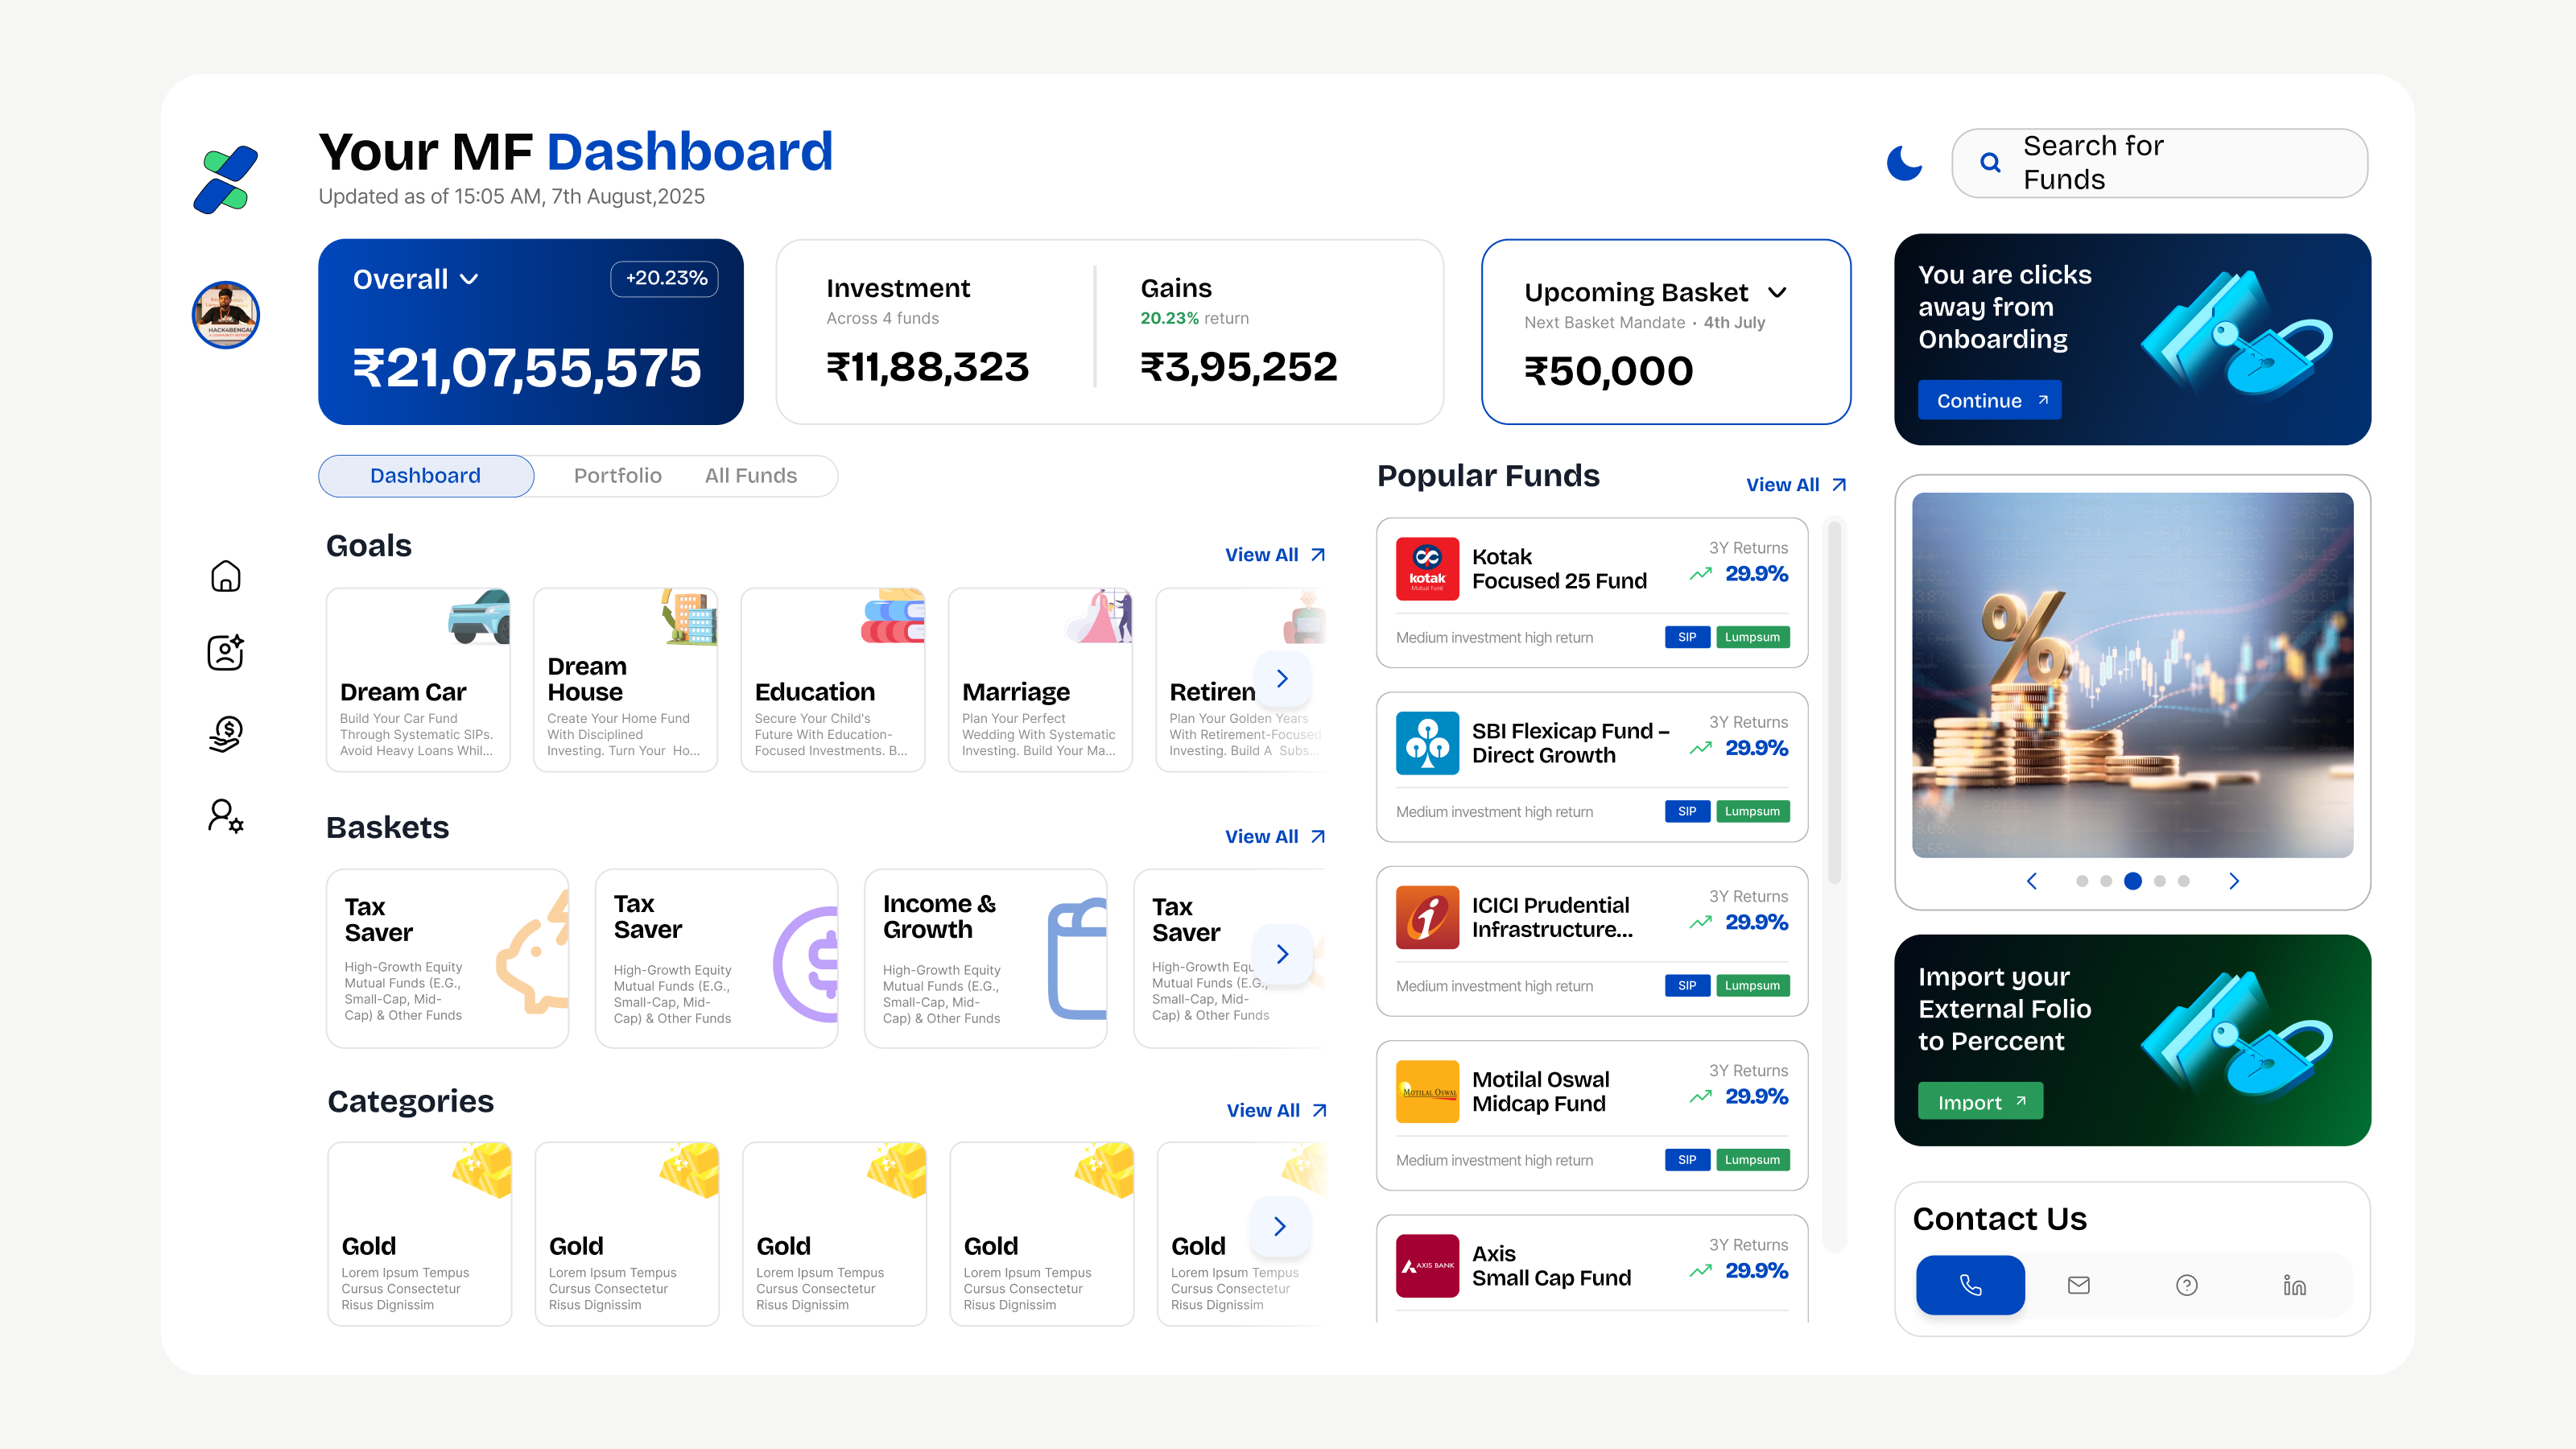Expand the Upcoming Basket dropdown
2576x1449 pixels.
(1777, 293)
